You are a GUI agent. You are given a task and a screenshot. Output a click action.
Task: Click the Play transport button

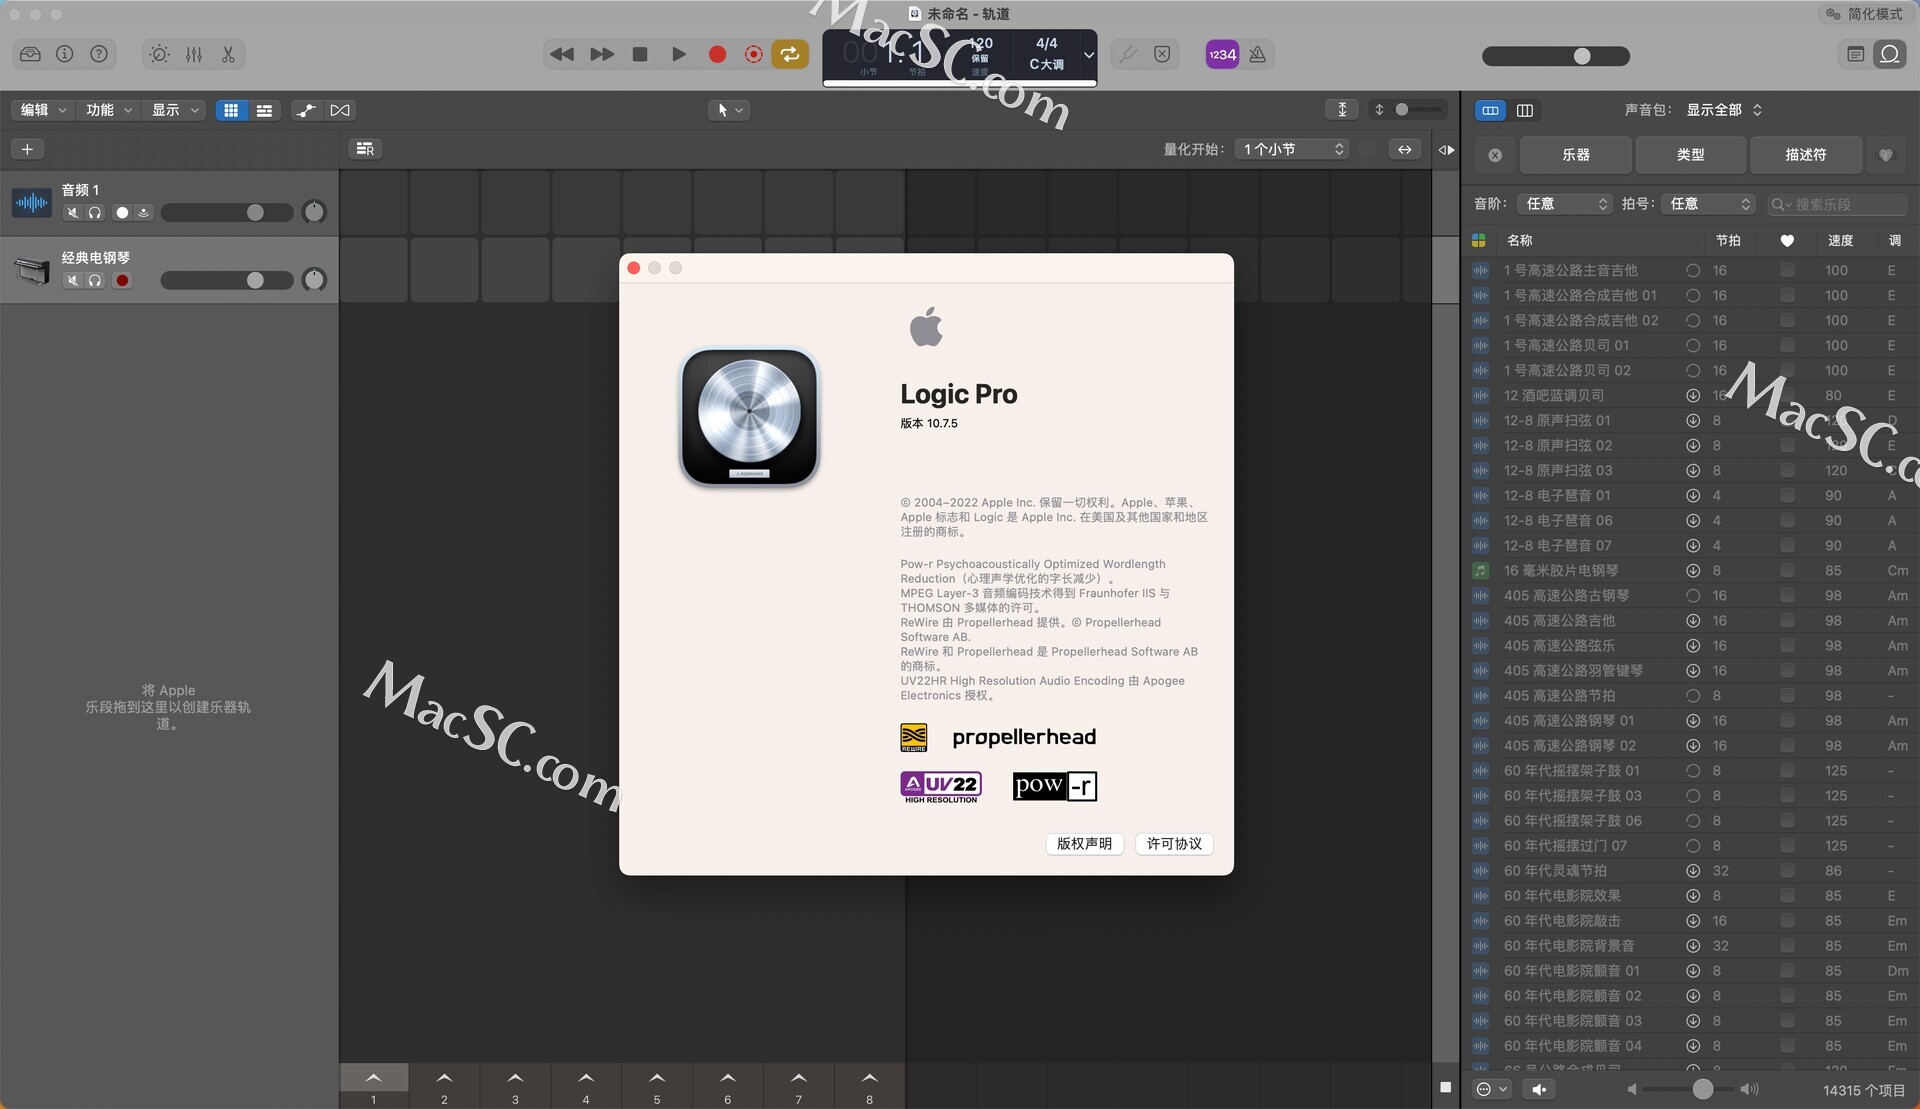coord(679,54)
